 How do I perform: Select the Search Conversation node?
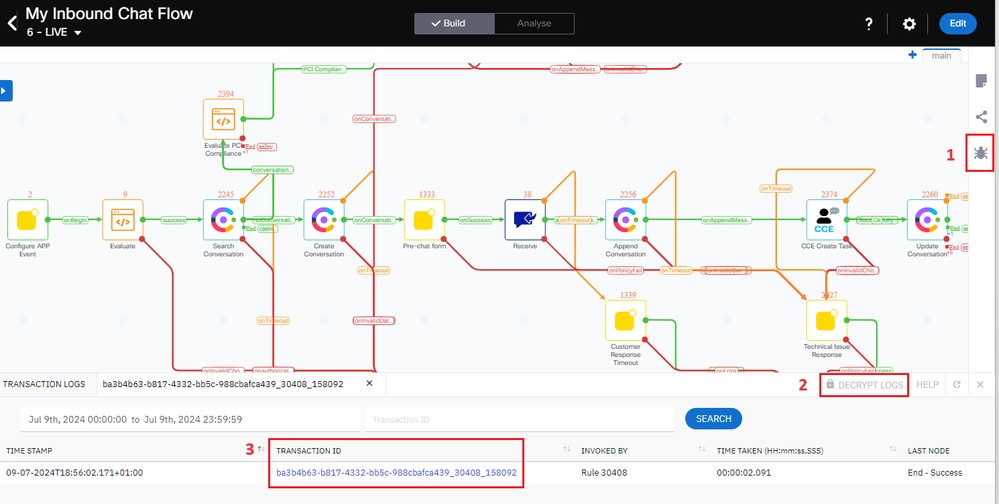223,220
